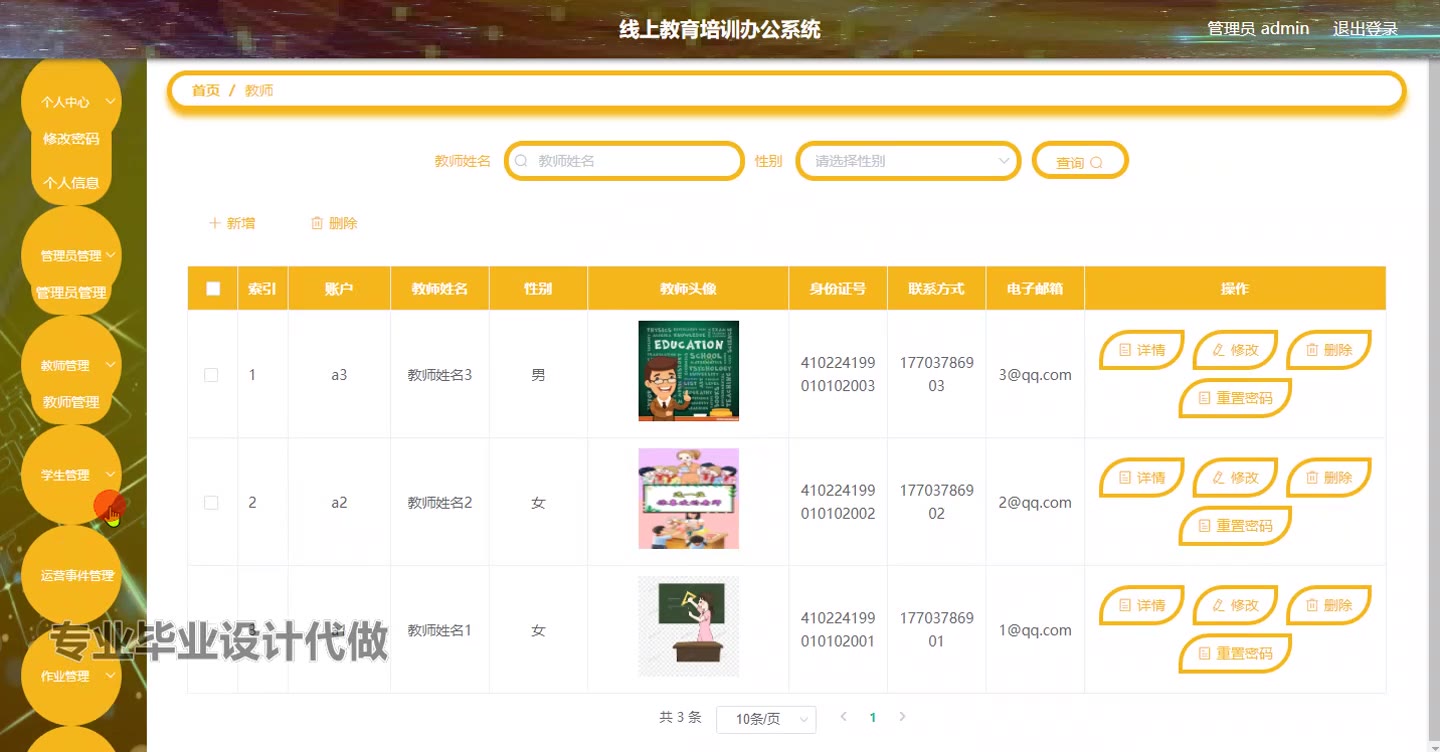Select the 教师管理 submenu item
Viewport: 1440px width, 752px height.
click(71, 402)
